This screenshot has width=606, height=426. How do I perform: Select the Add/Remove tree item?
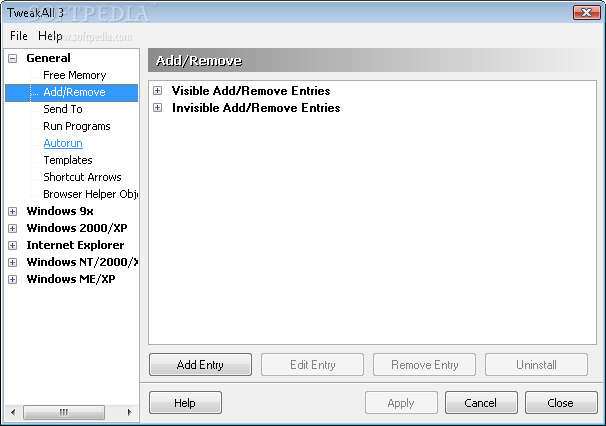coord(71,93)
